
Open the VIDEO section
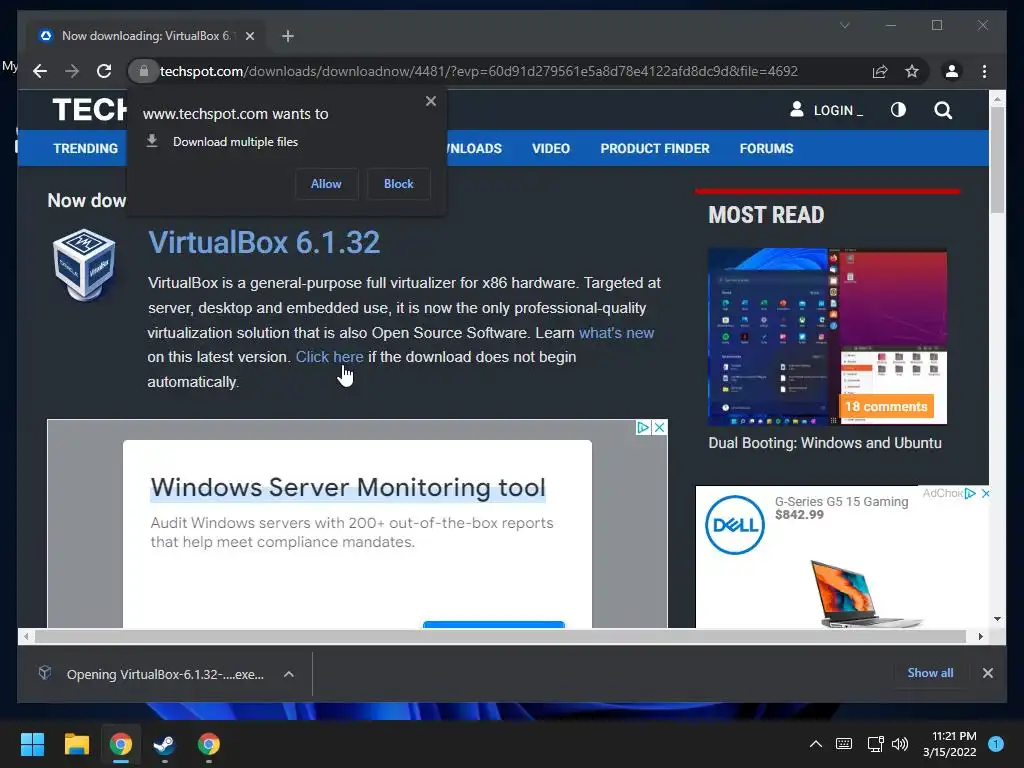pyautogui.click(x=551, y=148)
